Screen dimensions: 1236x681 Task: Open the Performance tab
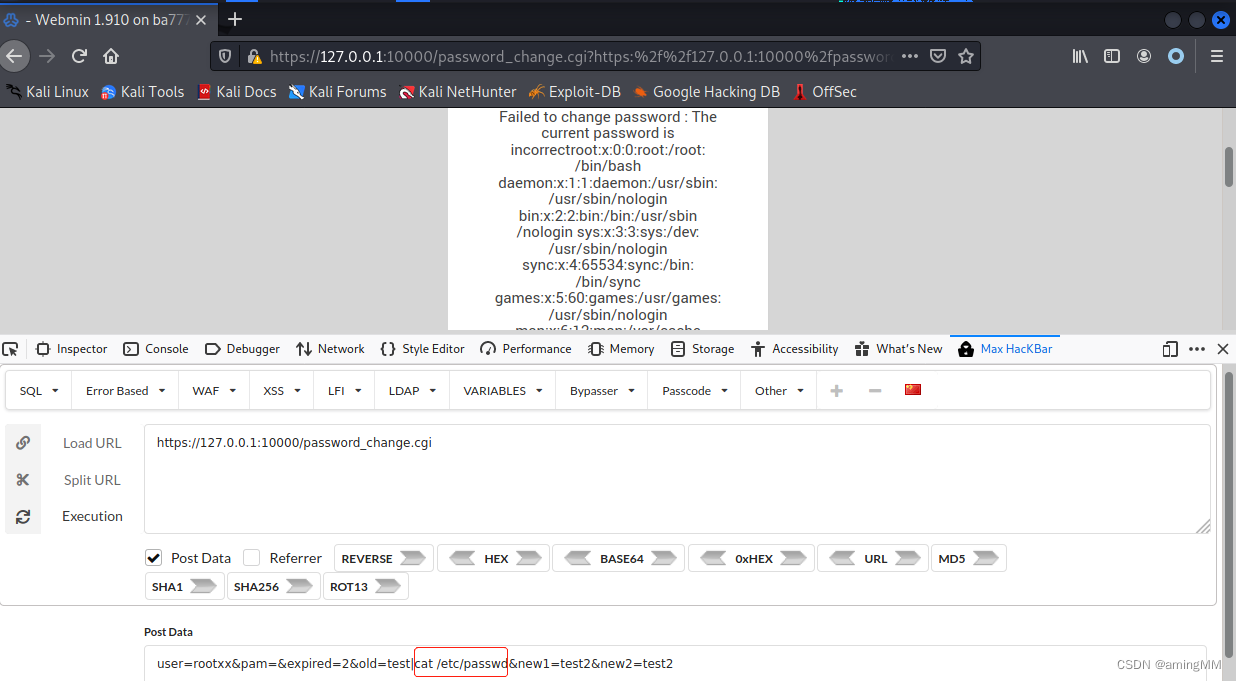[526, 349]
